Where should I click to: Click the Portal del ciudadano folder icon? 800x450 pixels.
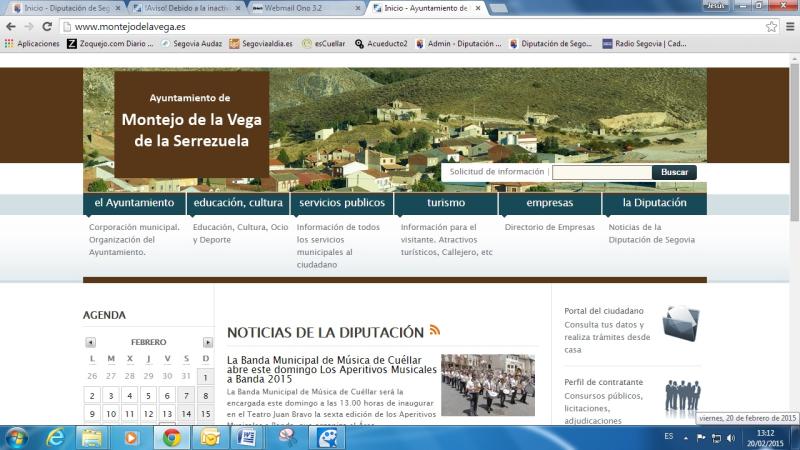[680, 323]
